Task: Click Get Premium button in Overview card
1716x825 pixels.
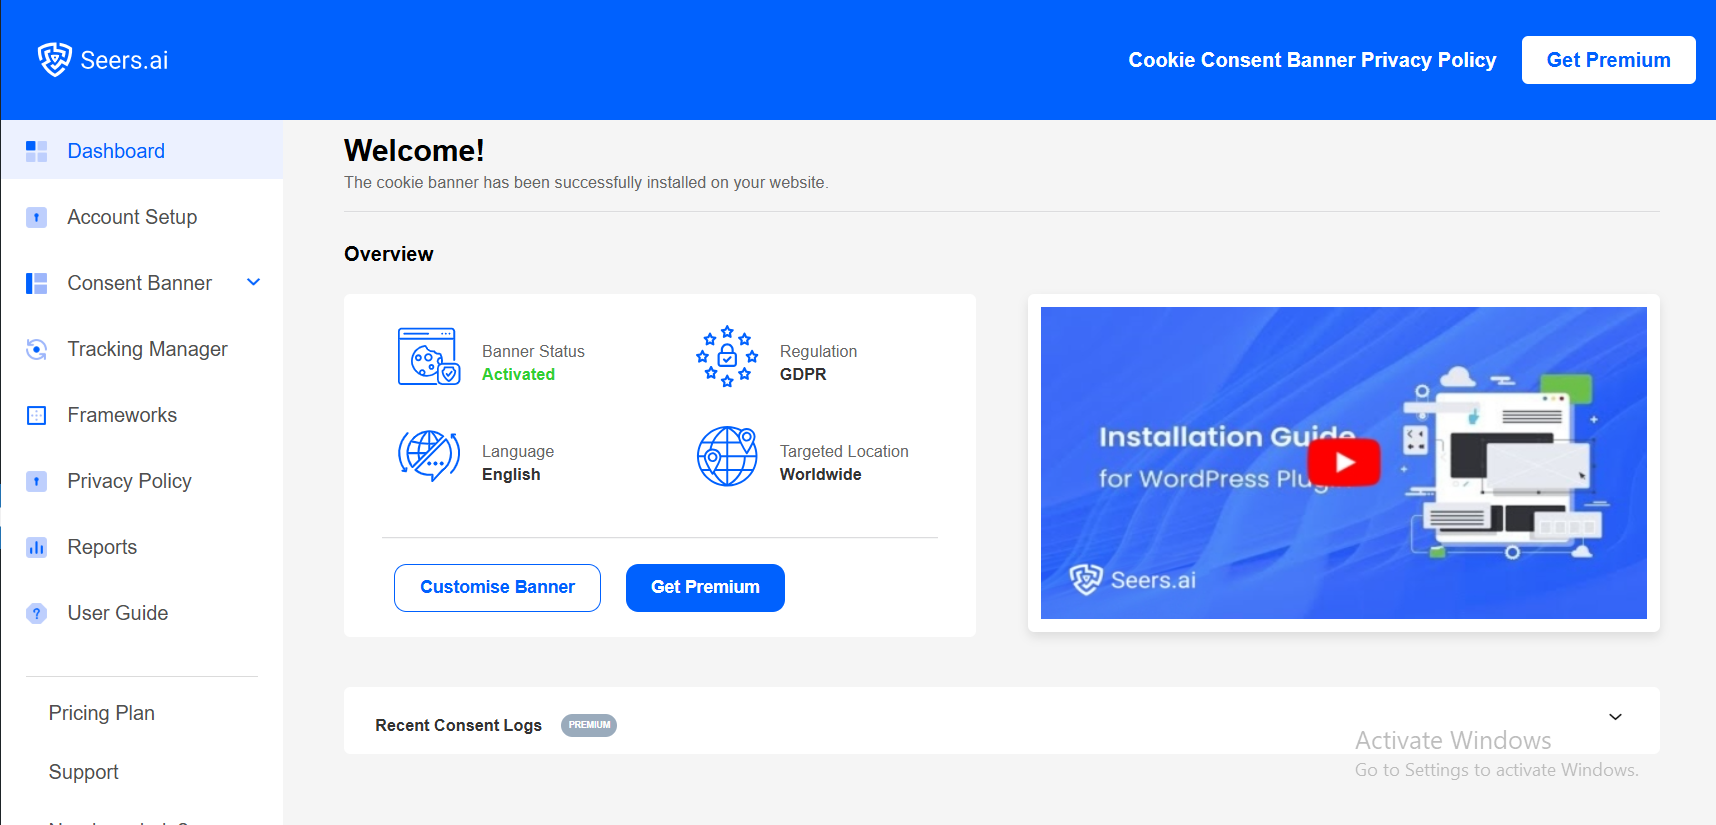Action: pos(705,588)
